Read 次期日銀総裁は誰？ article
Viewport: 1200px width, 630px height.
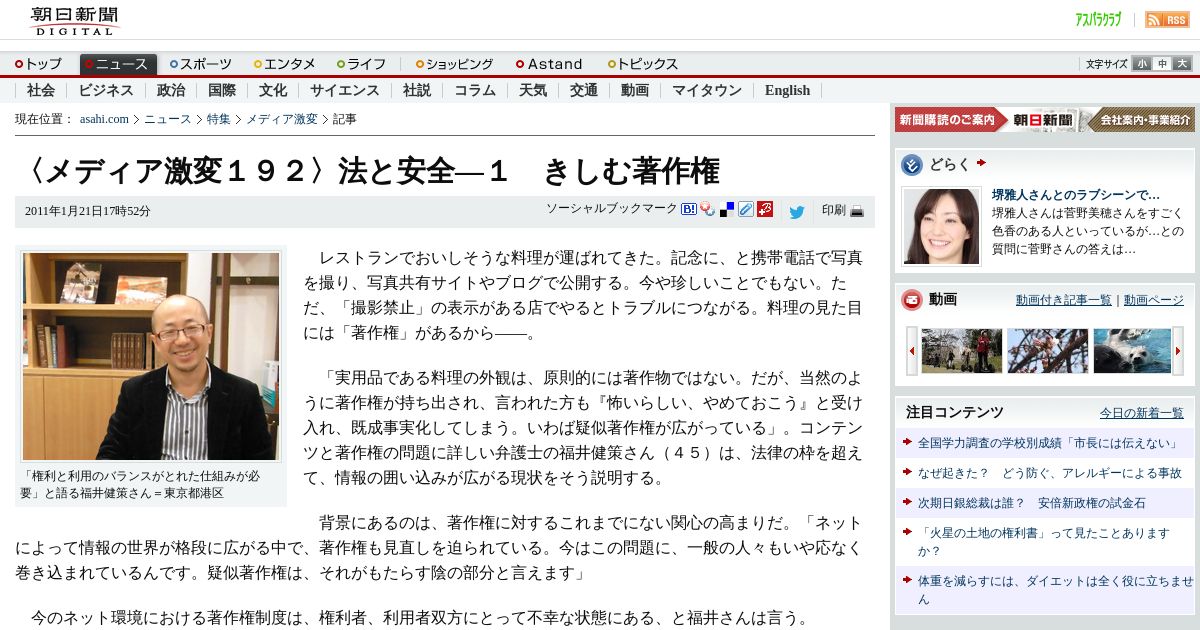[1031, 503]
